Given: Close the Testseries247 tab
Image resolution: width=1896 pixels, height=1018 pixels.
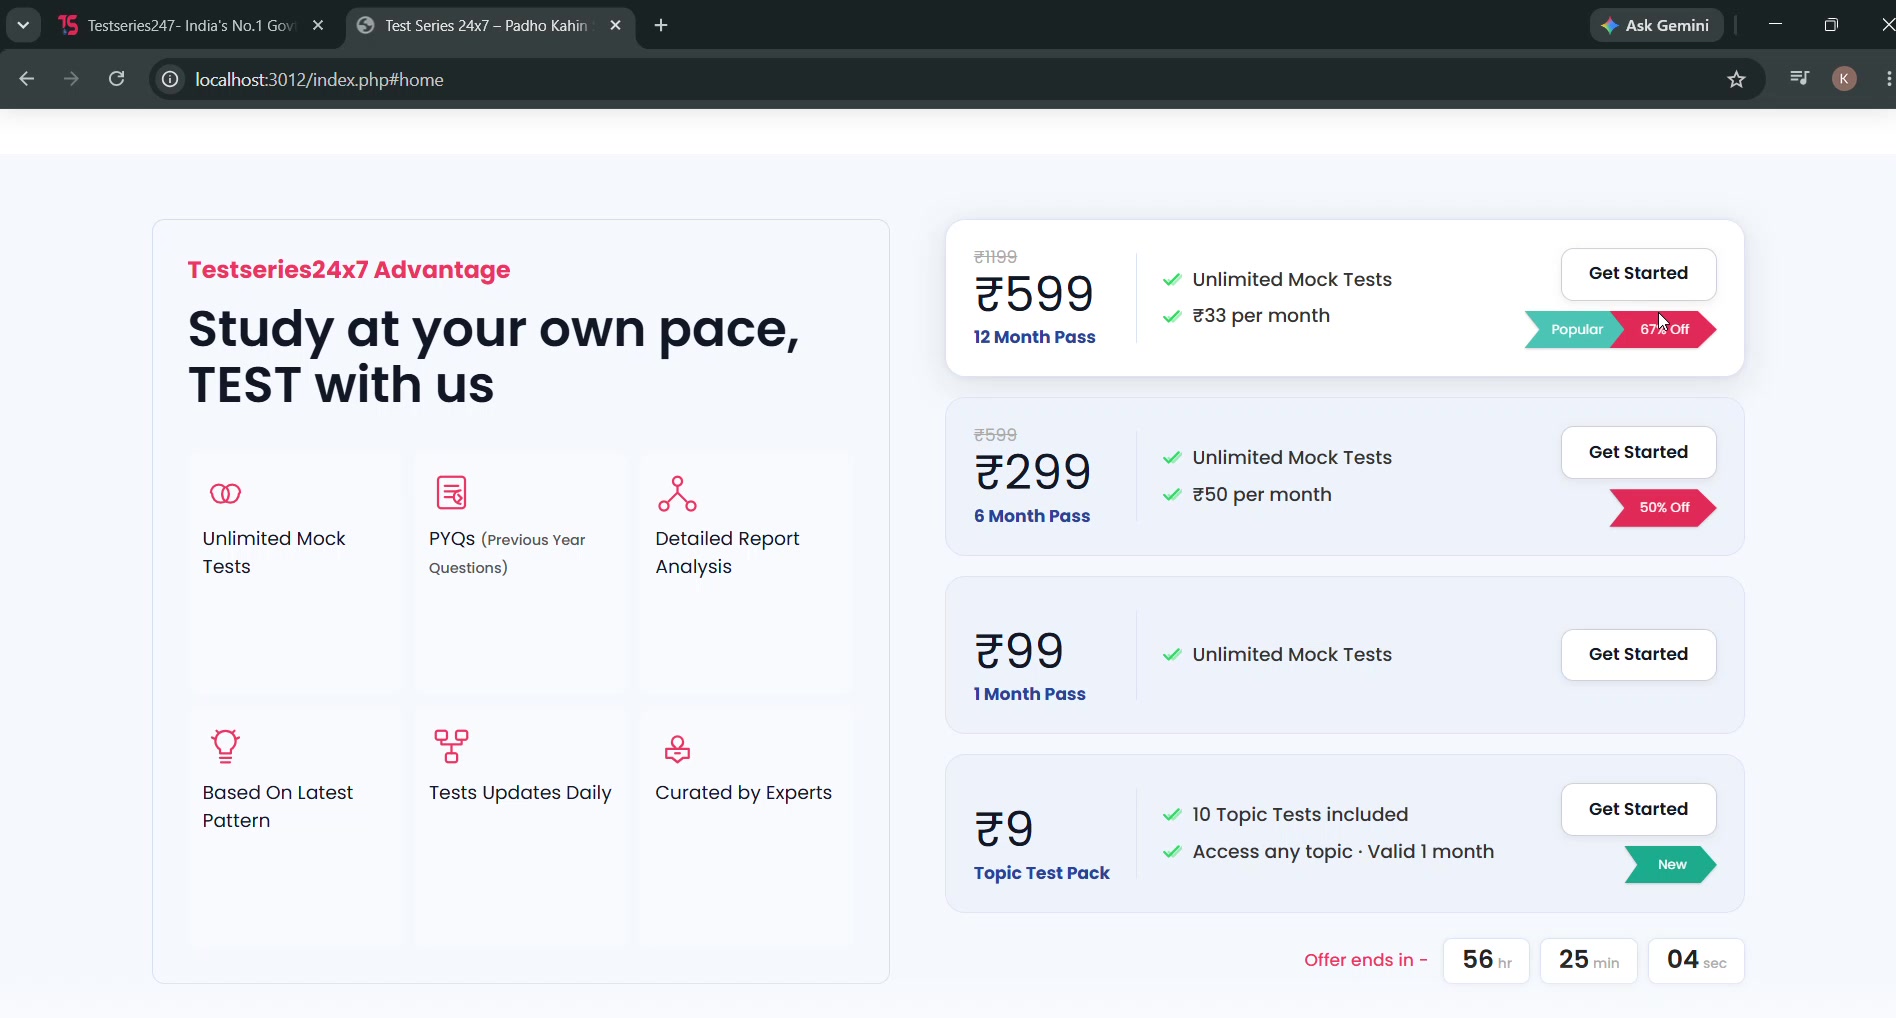Looking at the screenshot, I should click(318, 25).
